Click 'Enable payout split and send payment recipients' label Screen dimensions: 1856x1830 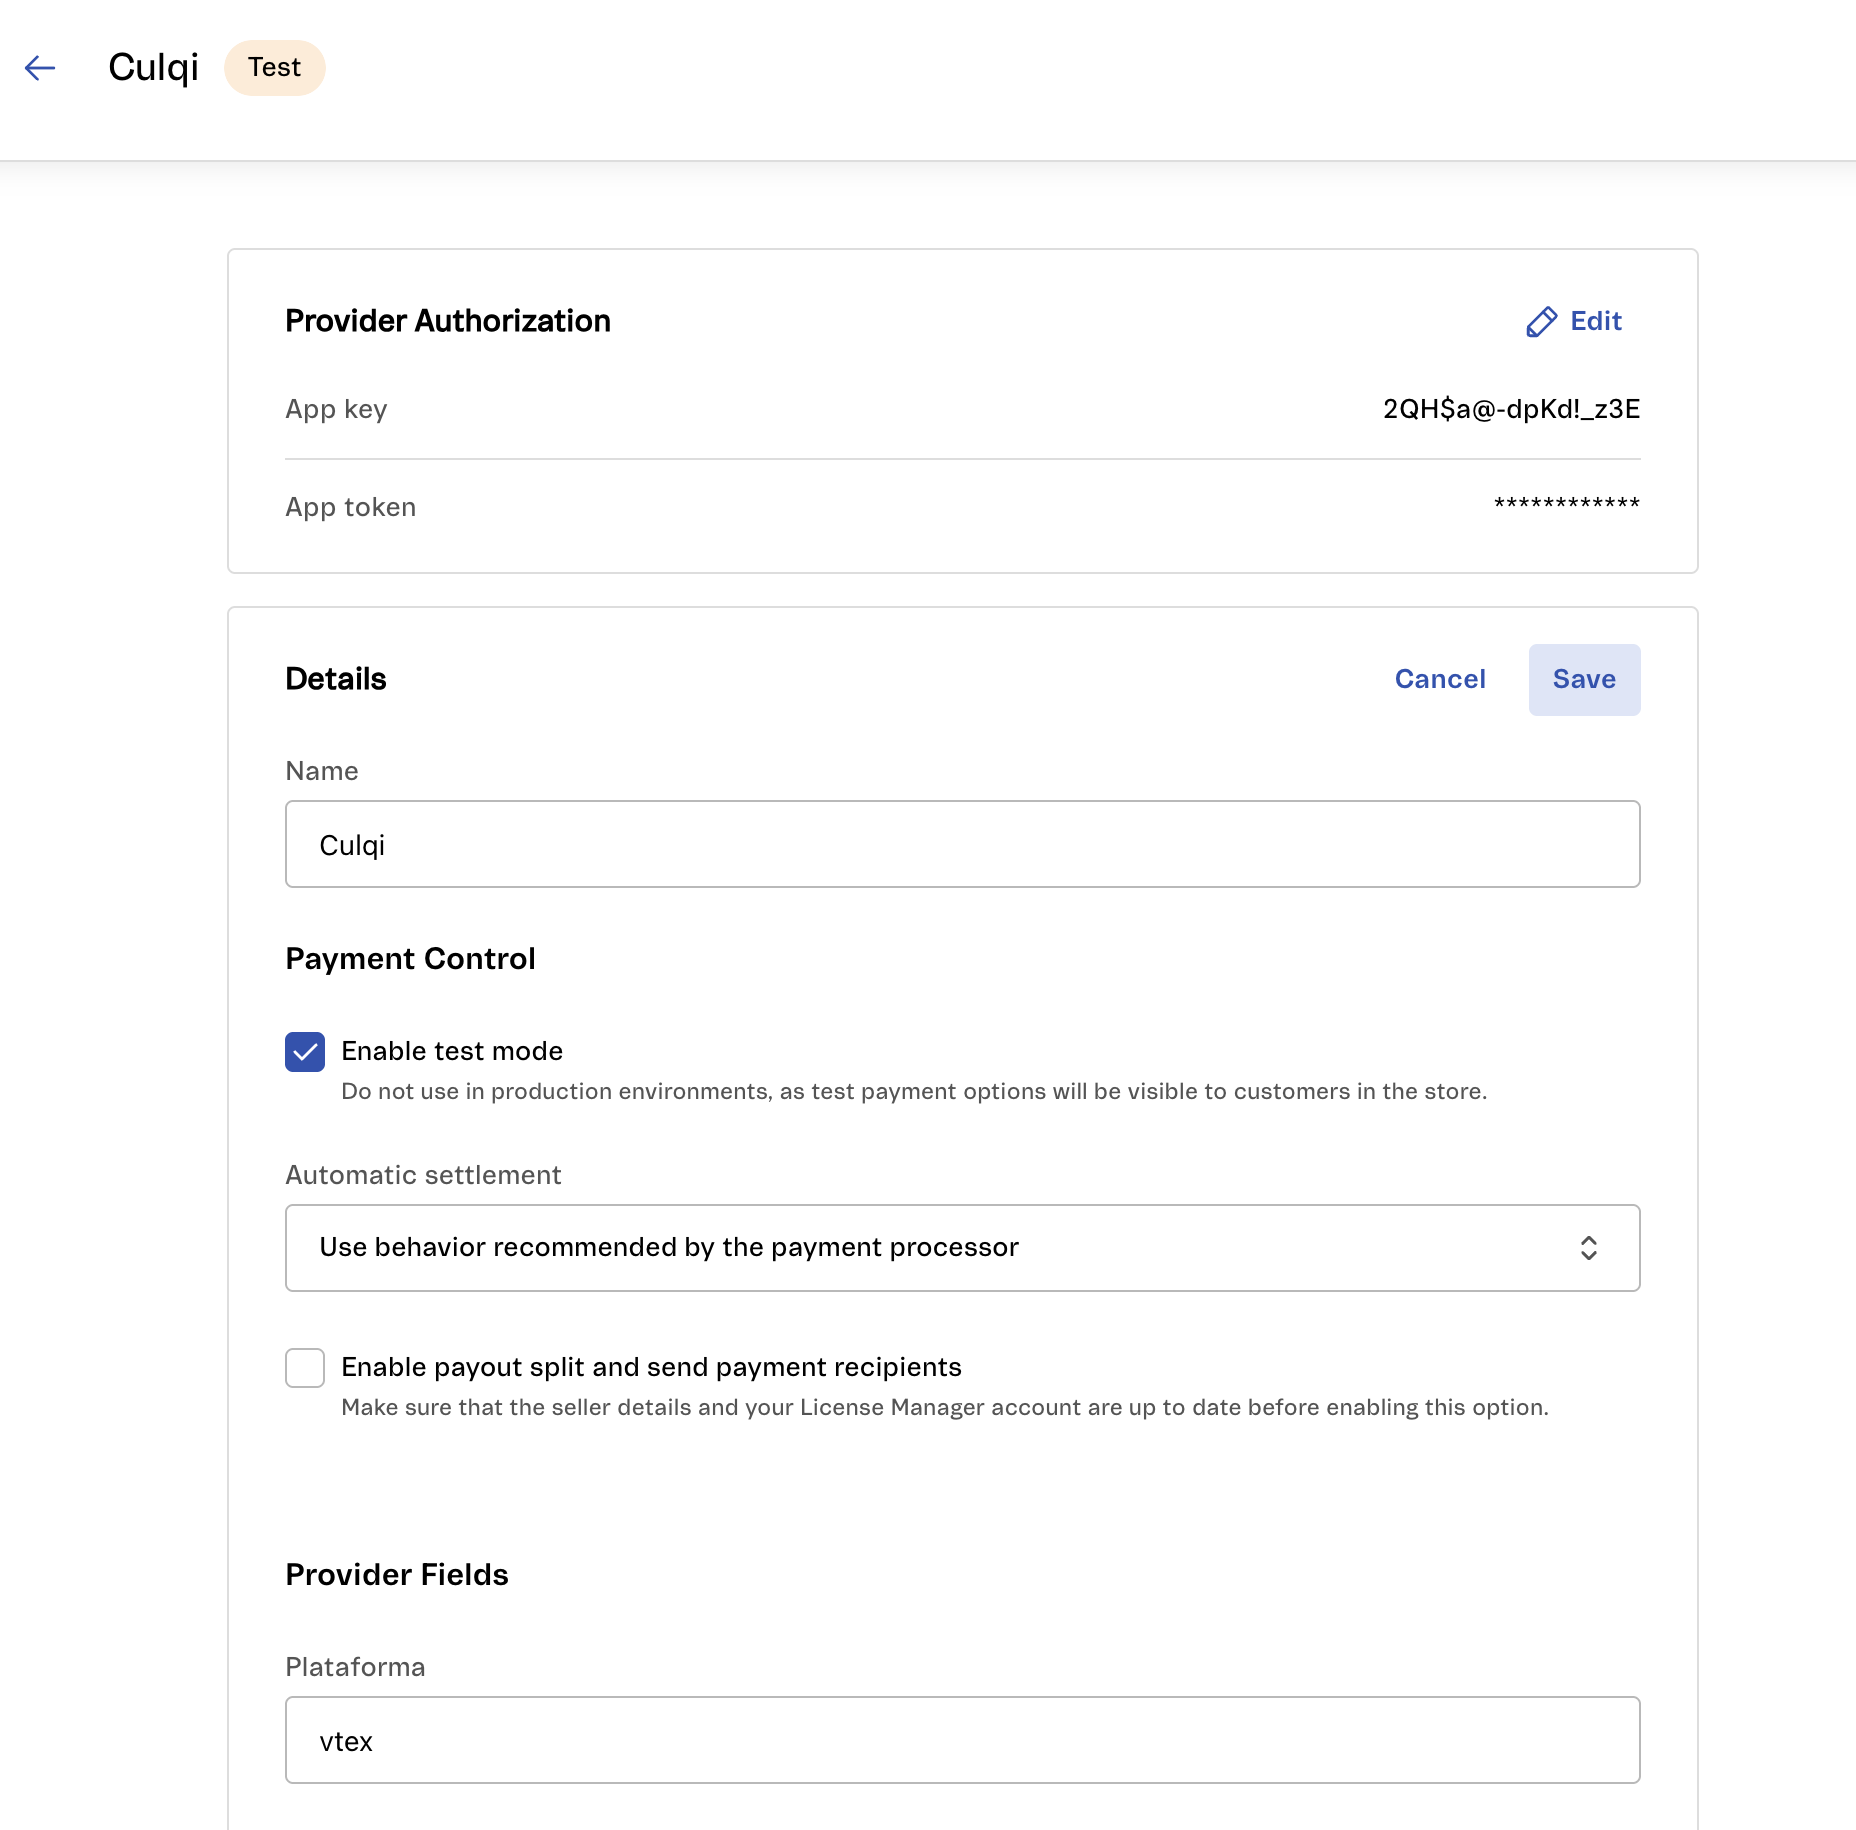coord(651,1367)
